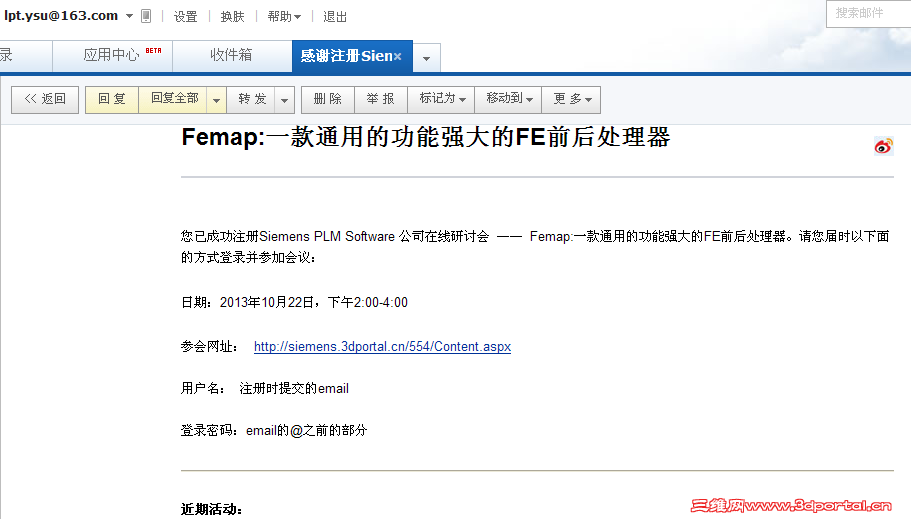The height and width of the screenshot is (519, 911).
Task: Click the 返回 back button
Action: [45, 99]
